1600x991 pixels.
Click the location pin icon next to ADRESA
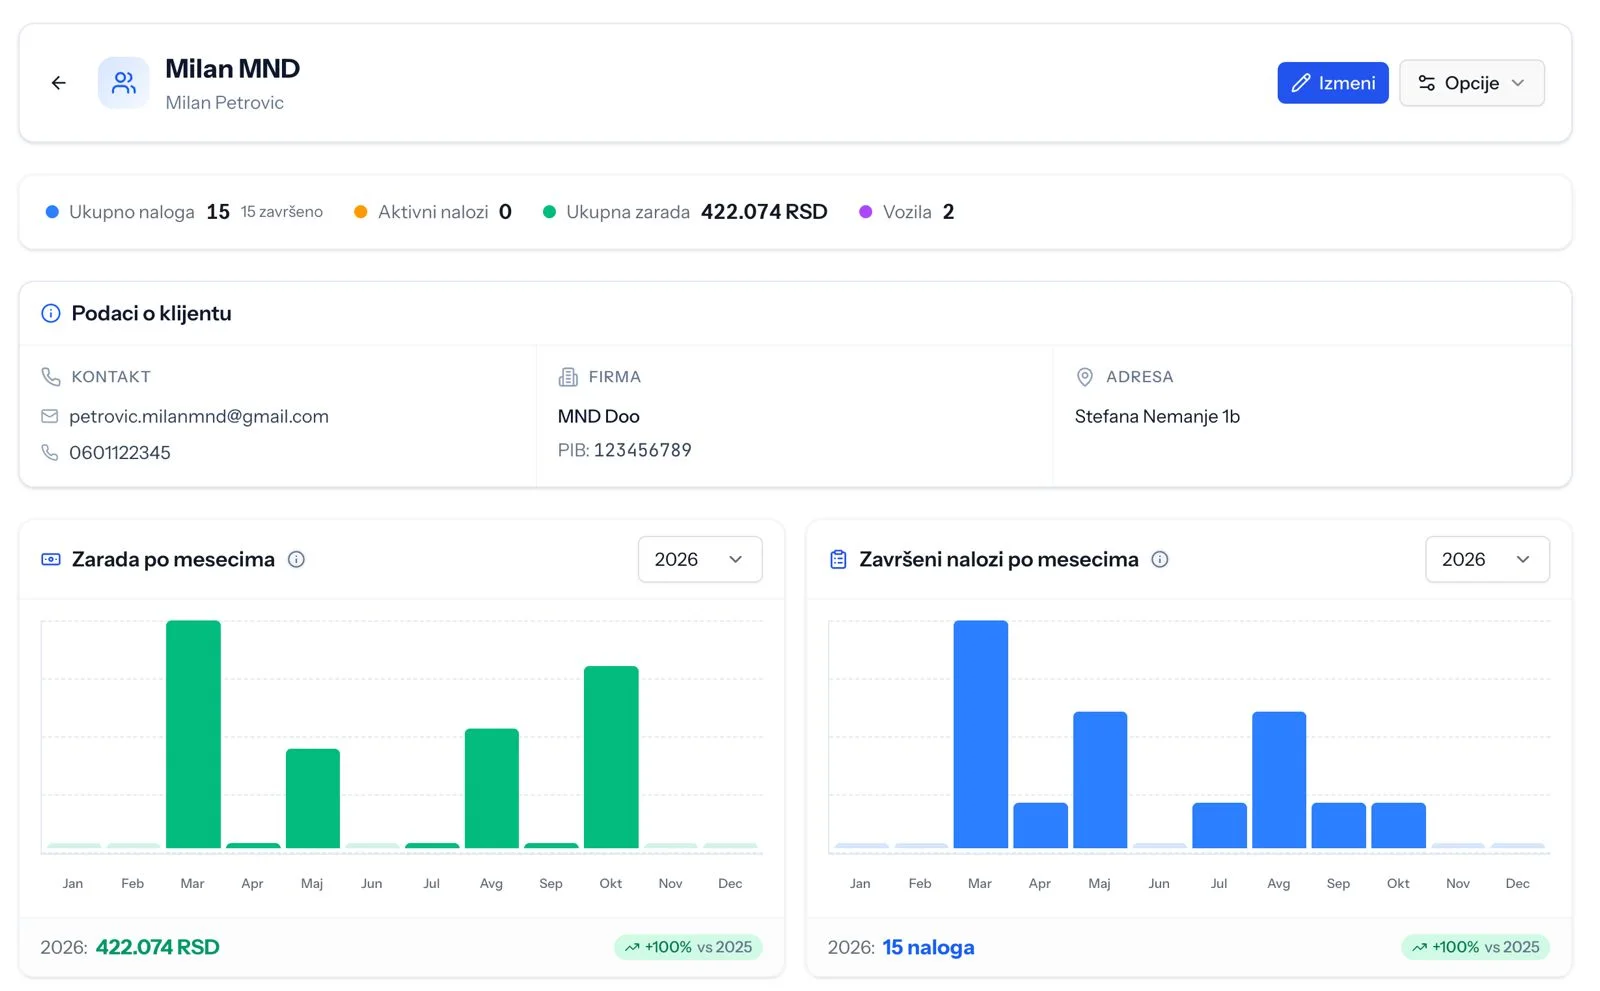(1084, 377)
